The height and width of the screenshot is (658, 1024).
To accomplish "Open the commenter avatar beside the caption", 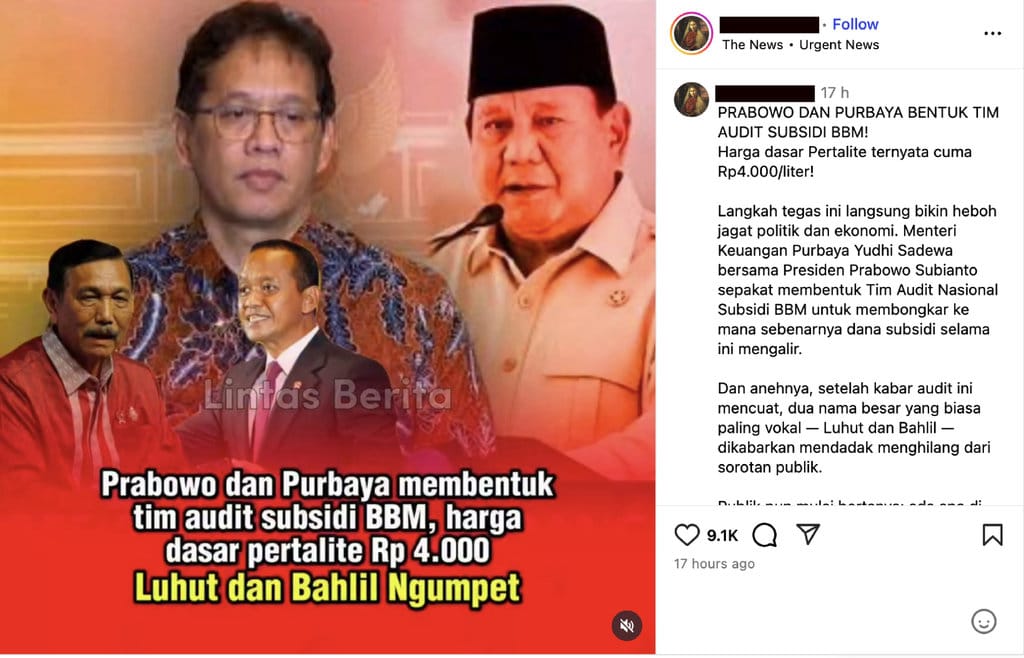I will tap(691, 100).
